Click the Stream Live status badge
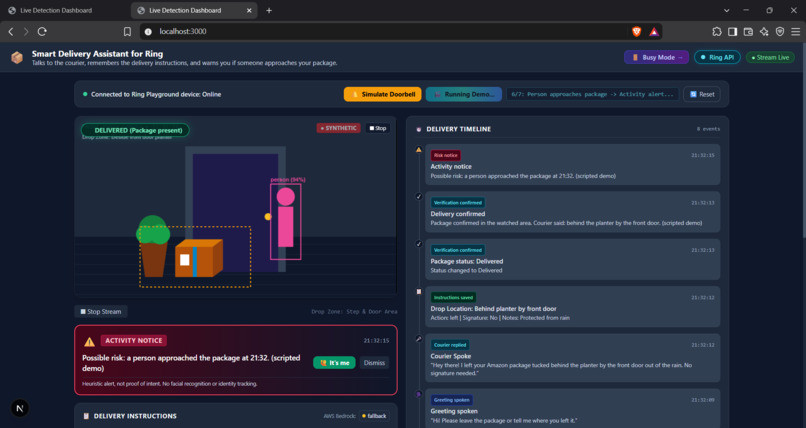Image resolution: width=806 pixels, height=428 pixels. 770,57
